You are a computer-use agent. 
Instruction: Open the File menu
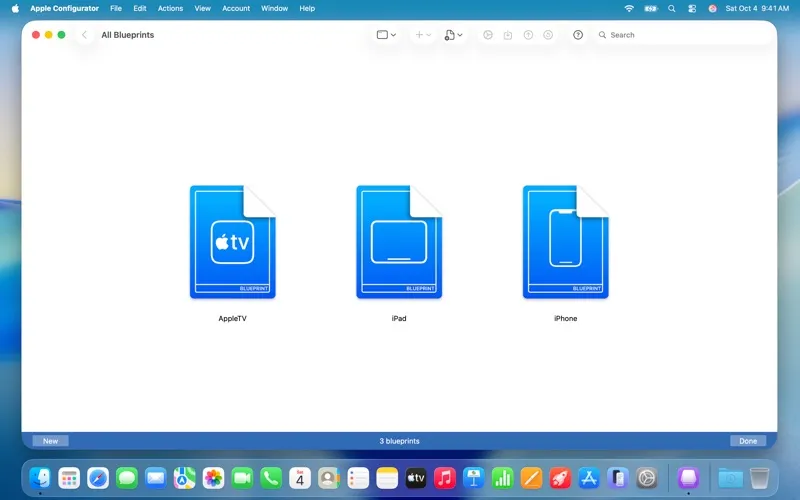[116, 8]
